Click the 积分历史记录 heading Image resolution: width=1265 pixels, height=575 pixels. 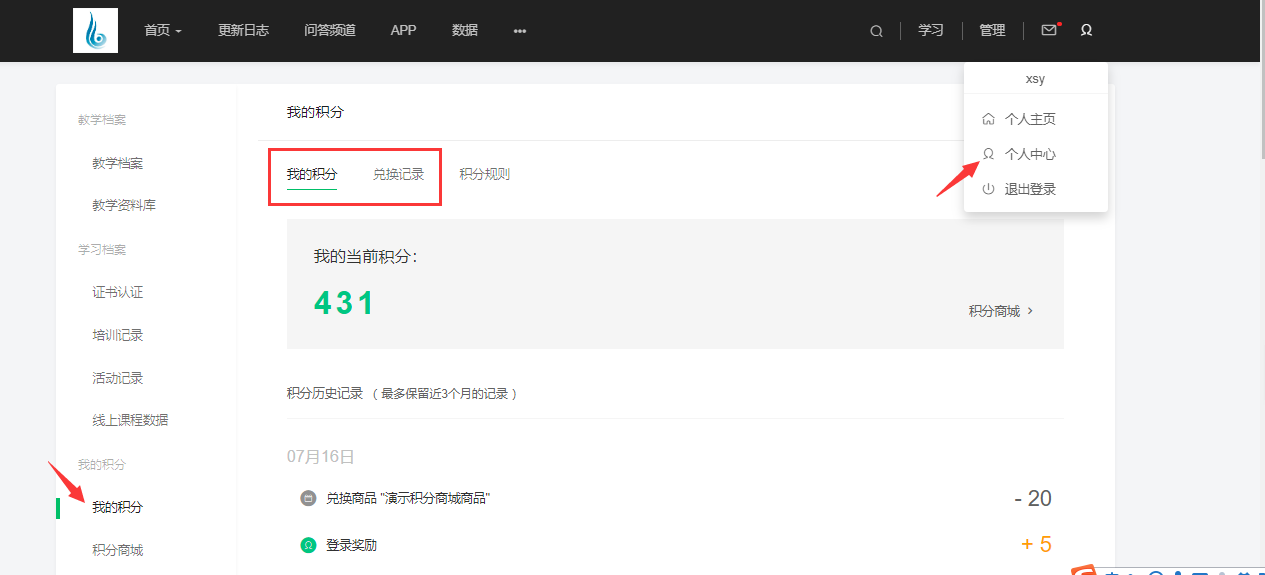pos(325,393)
